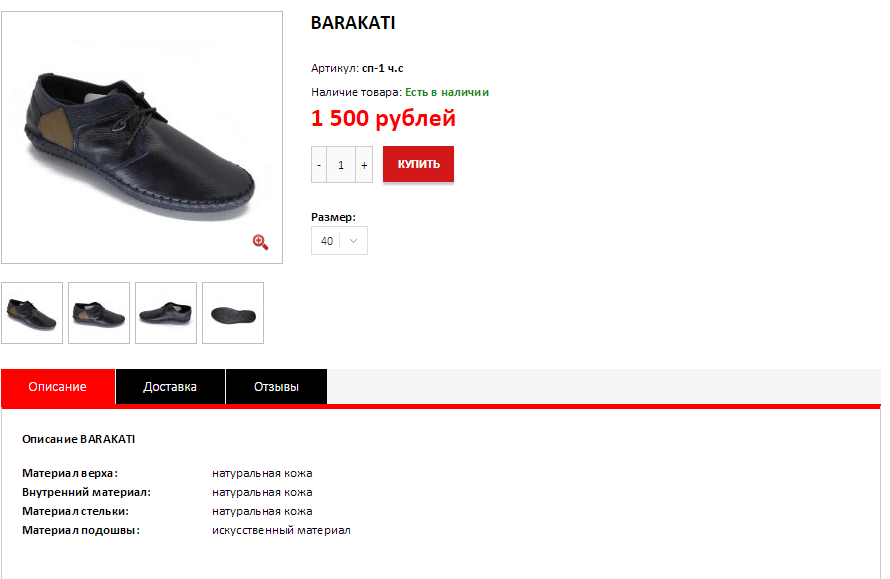890x579 pixels.
Task: Increase quantity with the plus button
Action: [x=364, y=165]
